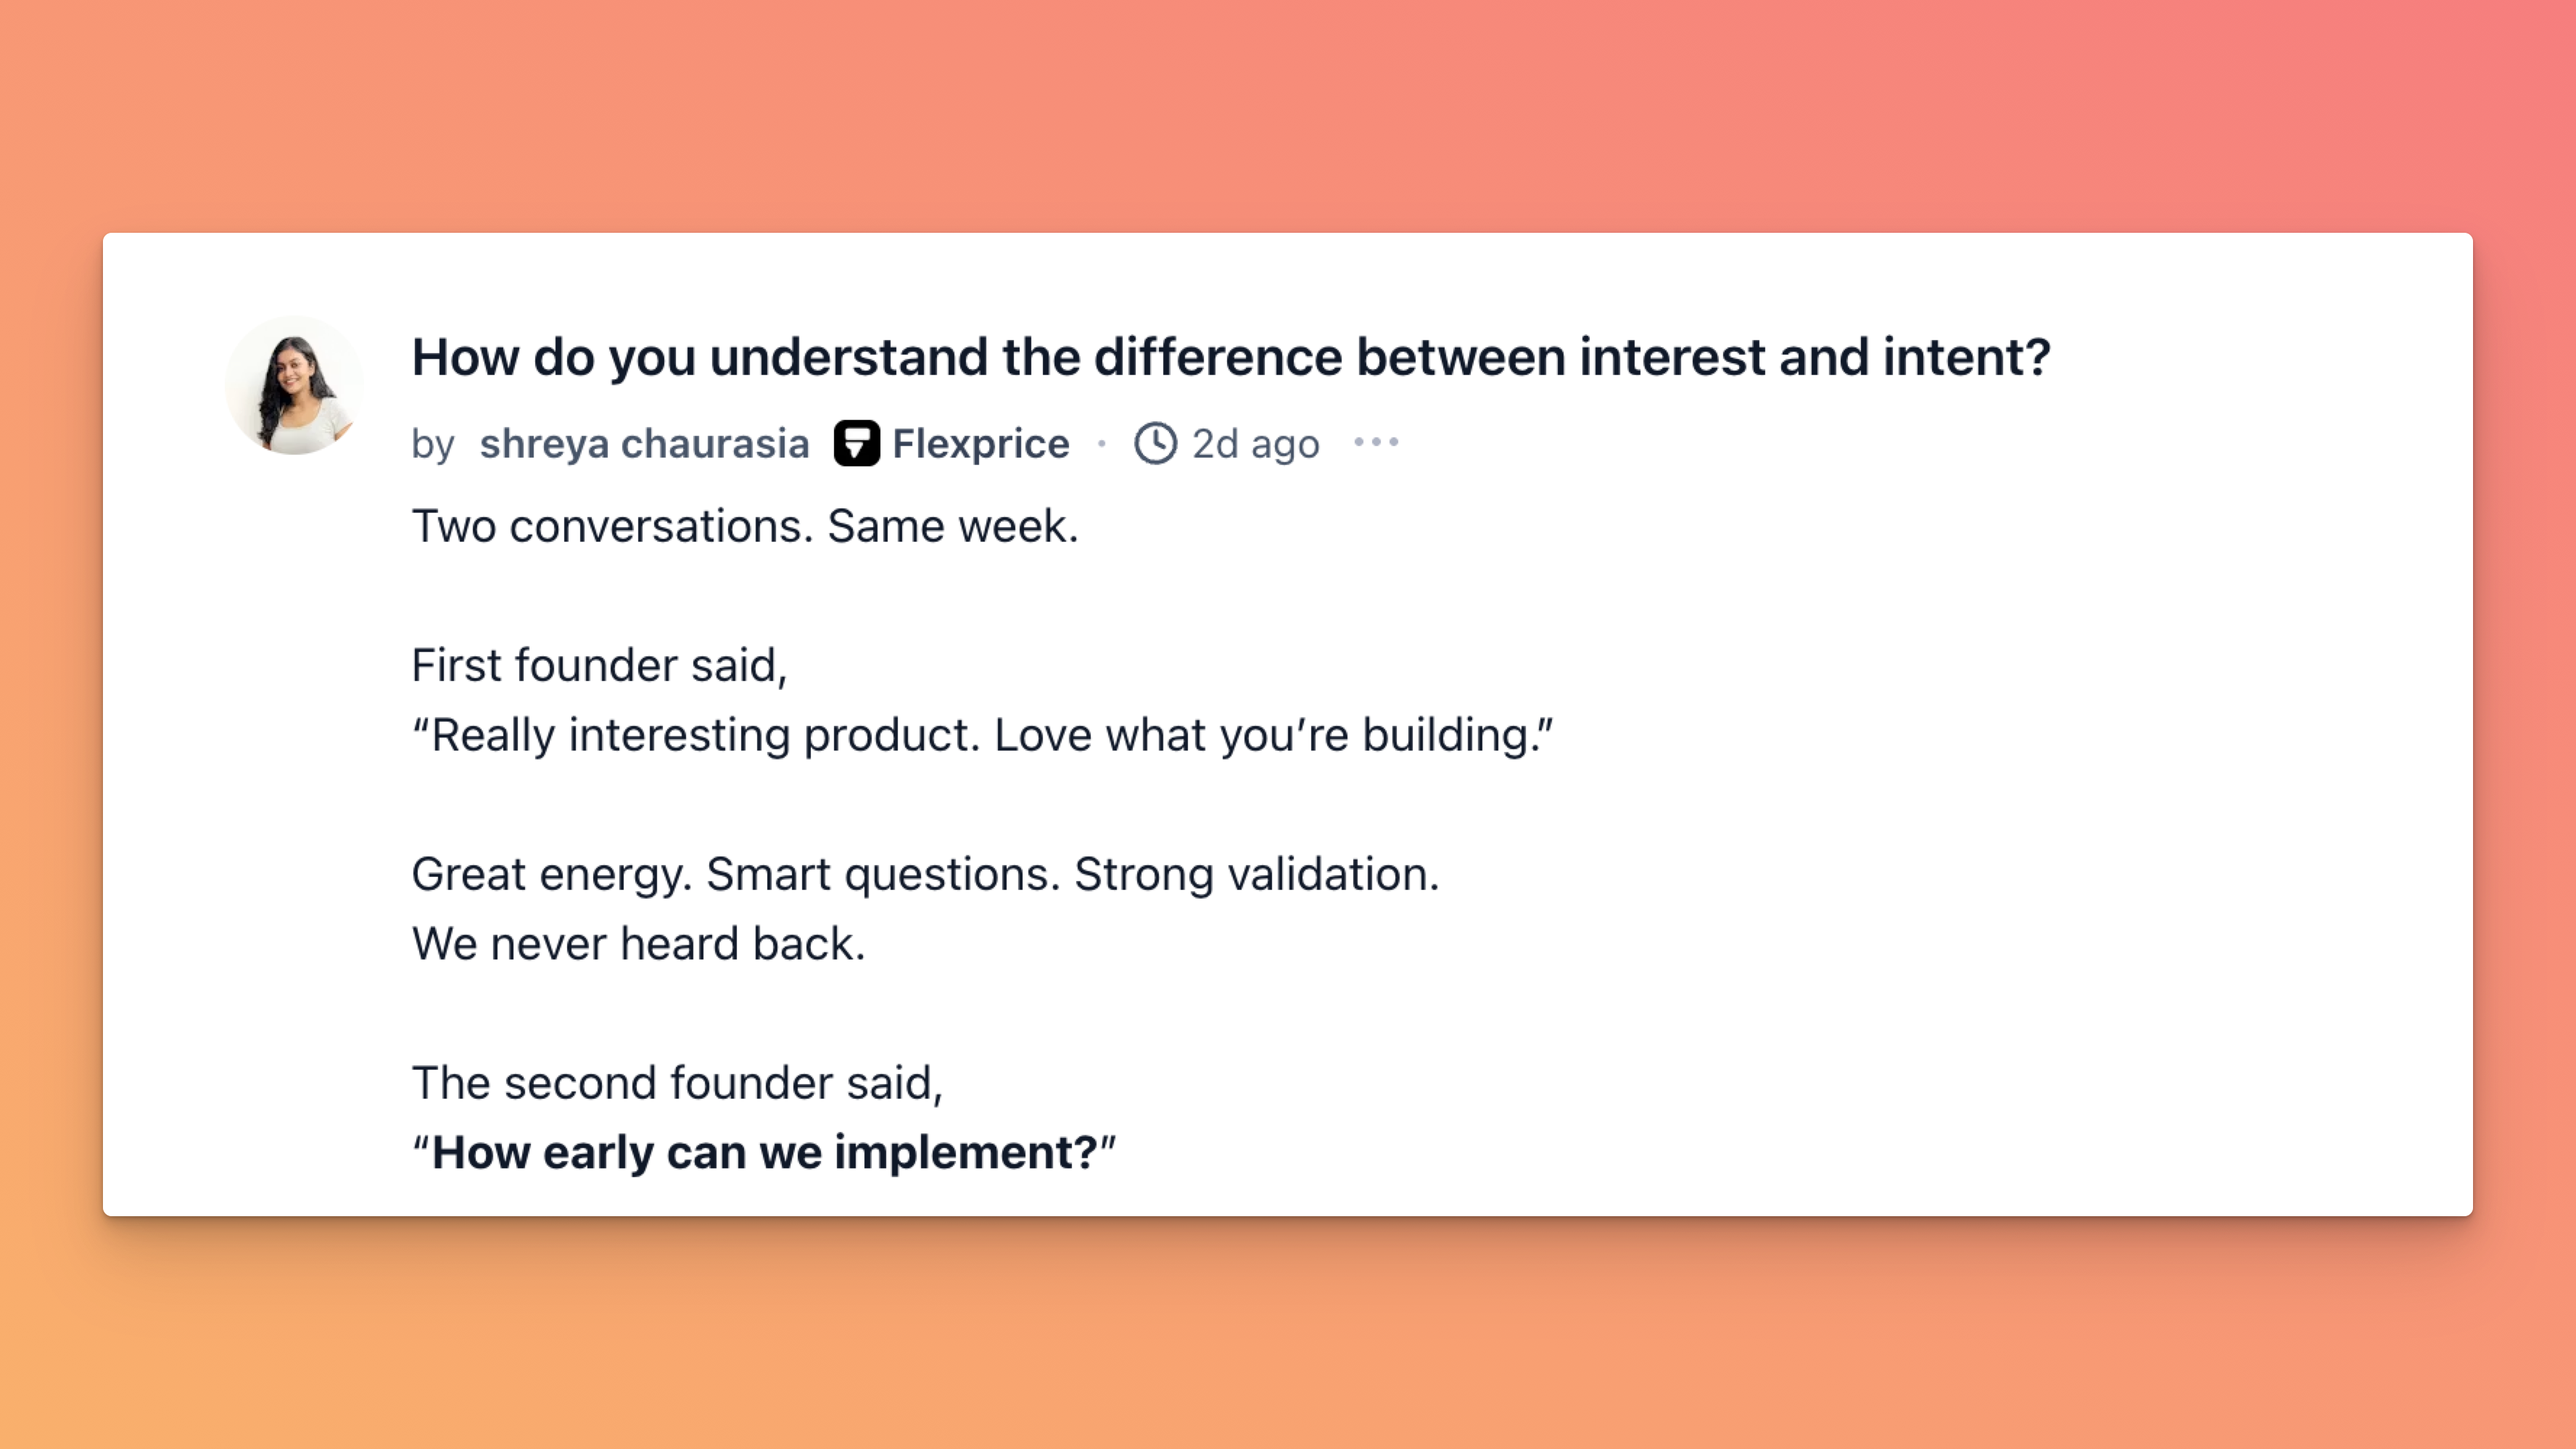Screen dimensions: 2576x1449
Task: Open shreya chaurasia's profile avatar
Action: coord(294,385)
